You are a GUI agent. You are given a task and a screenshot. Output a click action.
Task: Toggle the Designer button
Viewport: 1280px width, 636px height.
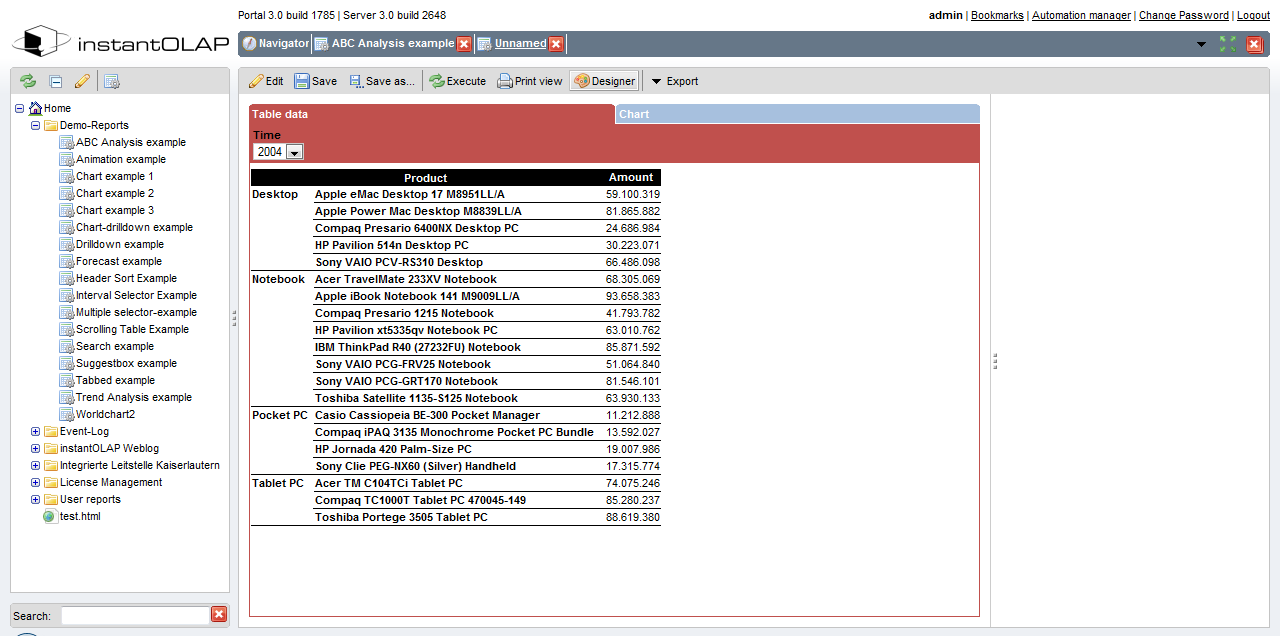(604, 81)
